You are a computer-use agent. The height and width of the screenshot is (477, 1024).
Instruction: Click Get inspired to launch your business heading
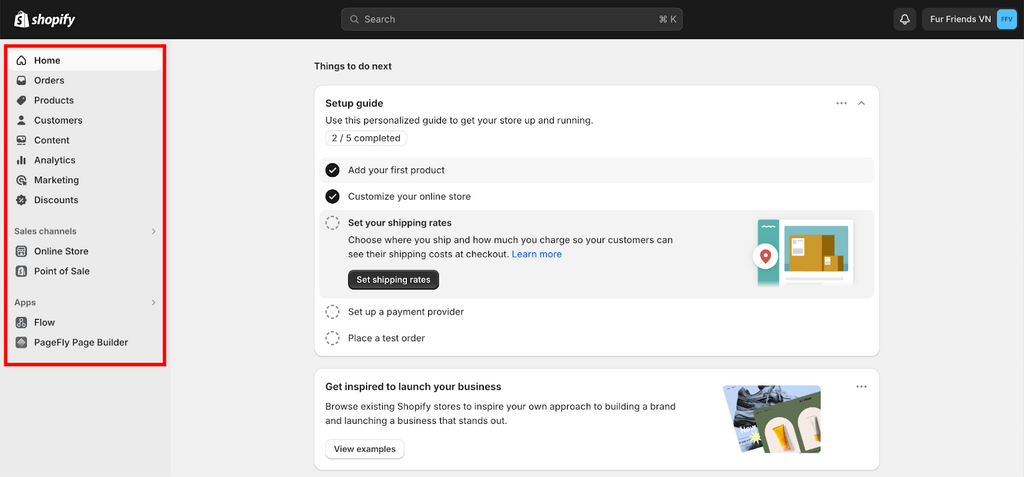(413, 387)
